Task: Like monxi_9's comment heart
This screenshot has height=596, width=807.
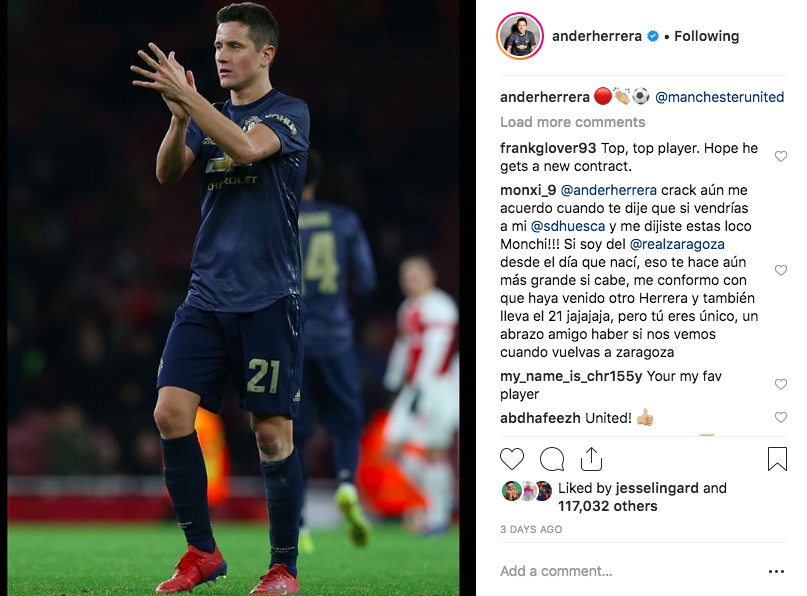Action: 781,270
